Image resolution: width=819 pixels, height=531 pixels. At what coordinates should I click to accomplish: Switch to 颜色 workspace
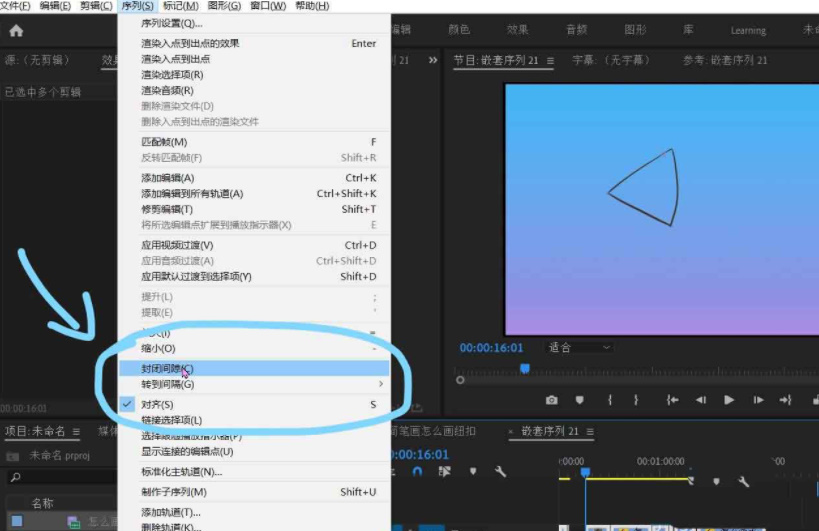tap(459, 30)
